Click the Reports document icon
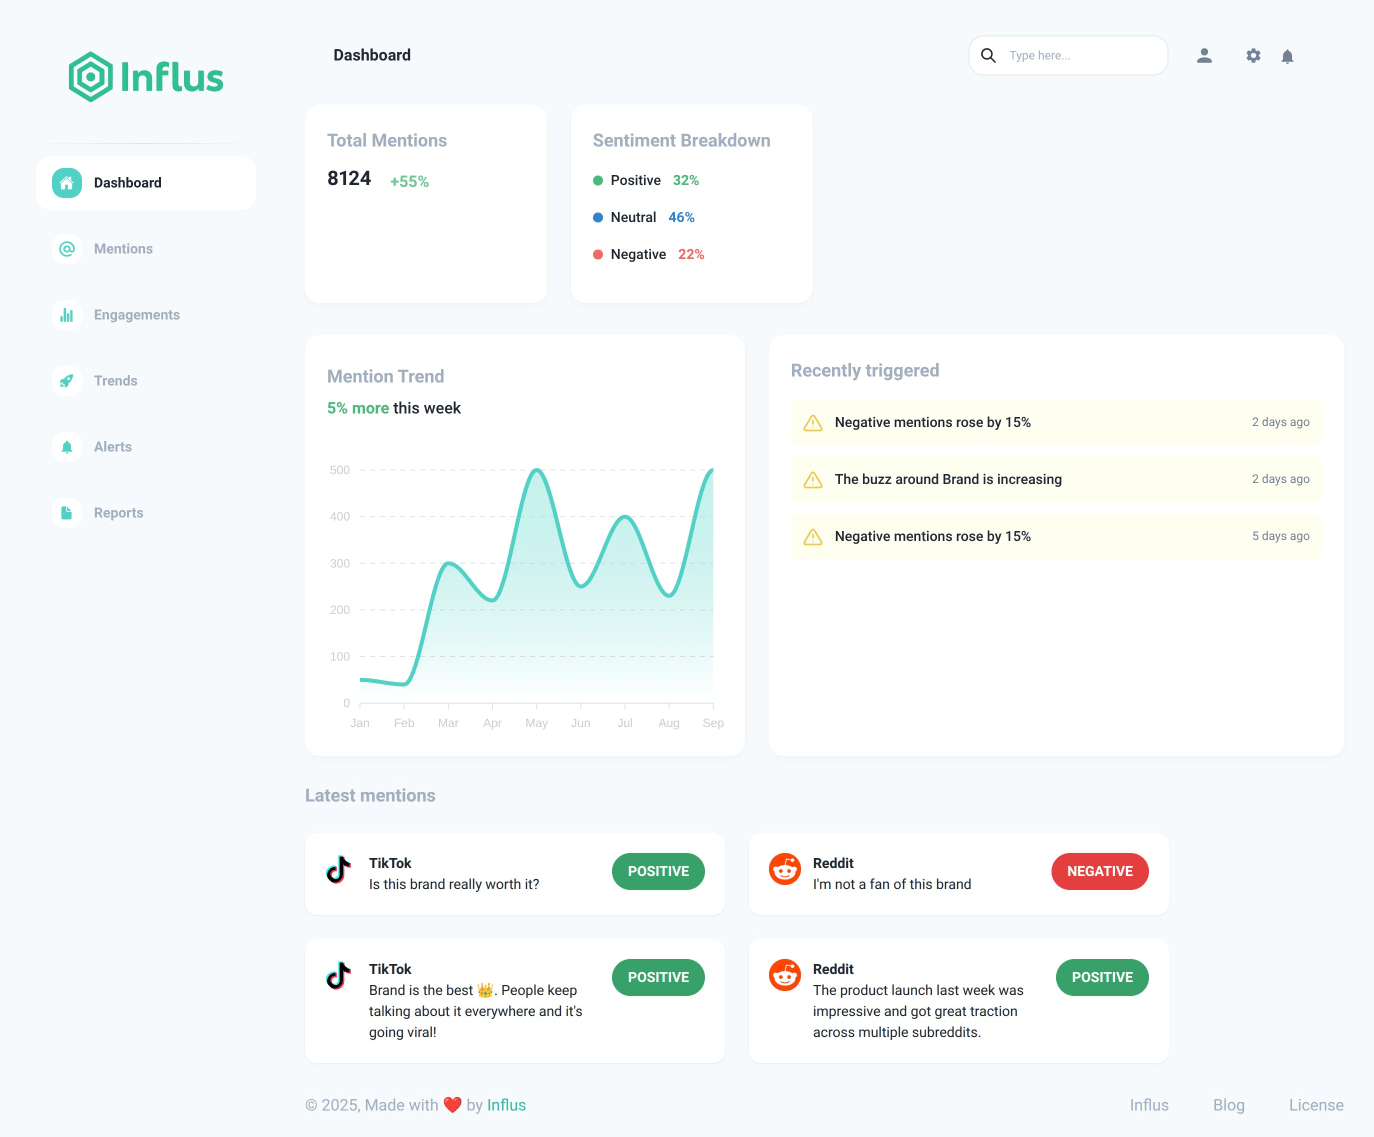 click(x=67, y=513)
